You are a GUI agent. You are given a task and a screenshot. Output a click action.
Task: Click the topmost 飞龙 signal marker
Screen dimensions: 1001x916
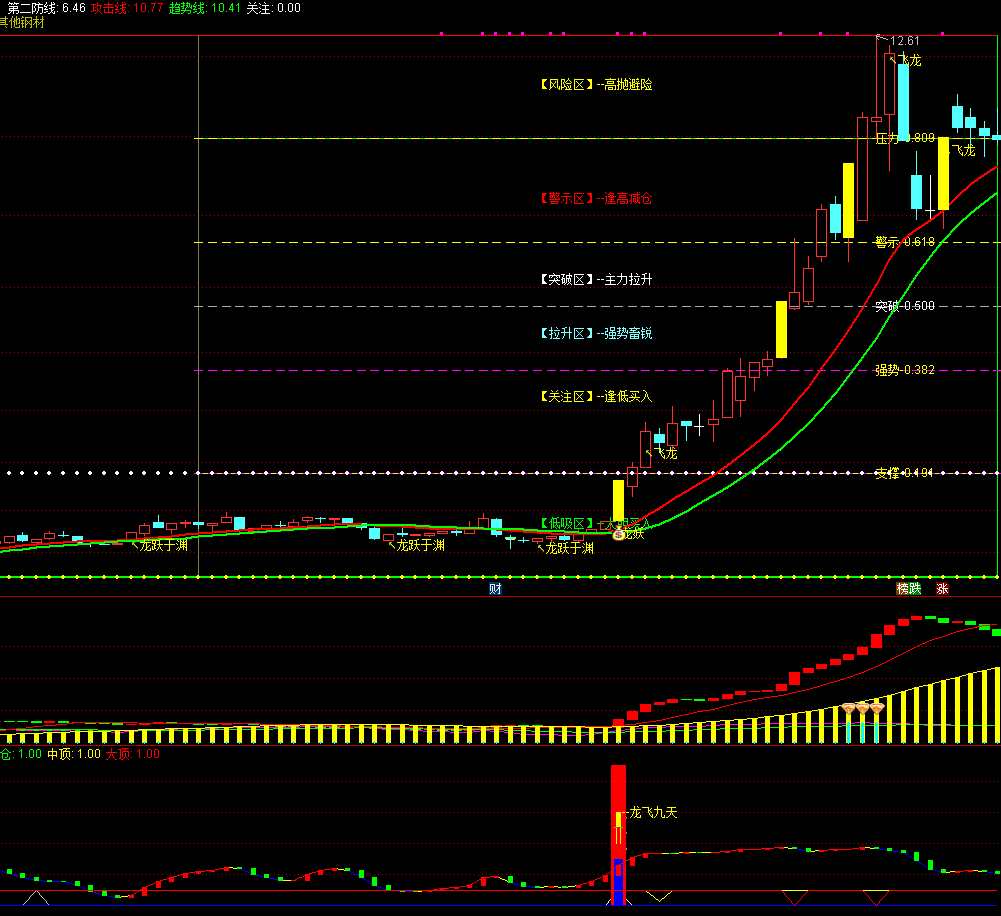(x=908, y=60)
